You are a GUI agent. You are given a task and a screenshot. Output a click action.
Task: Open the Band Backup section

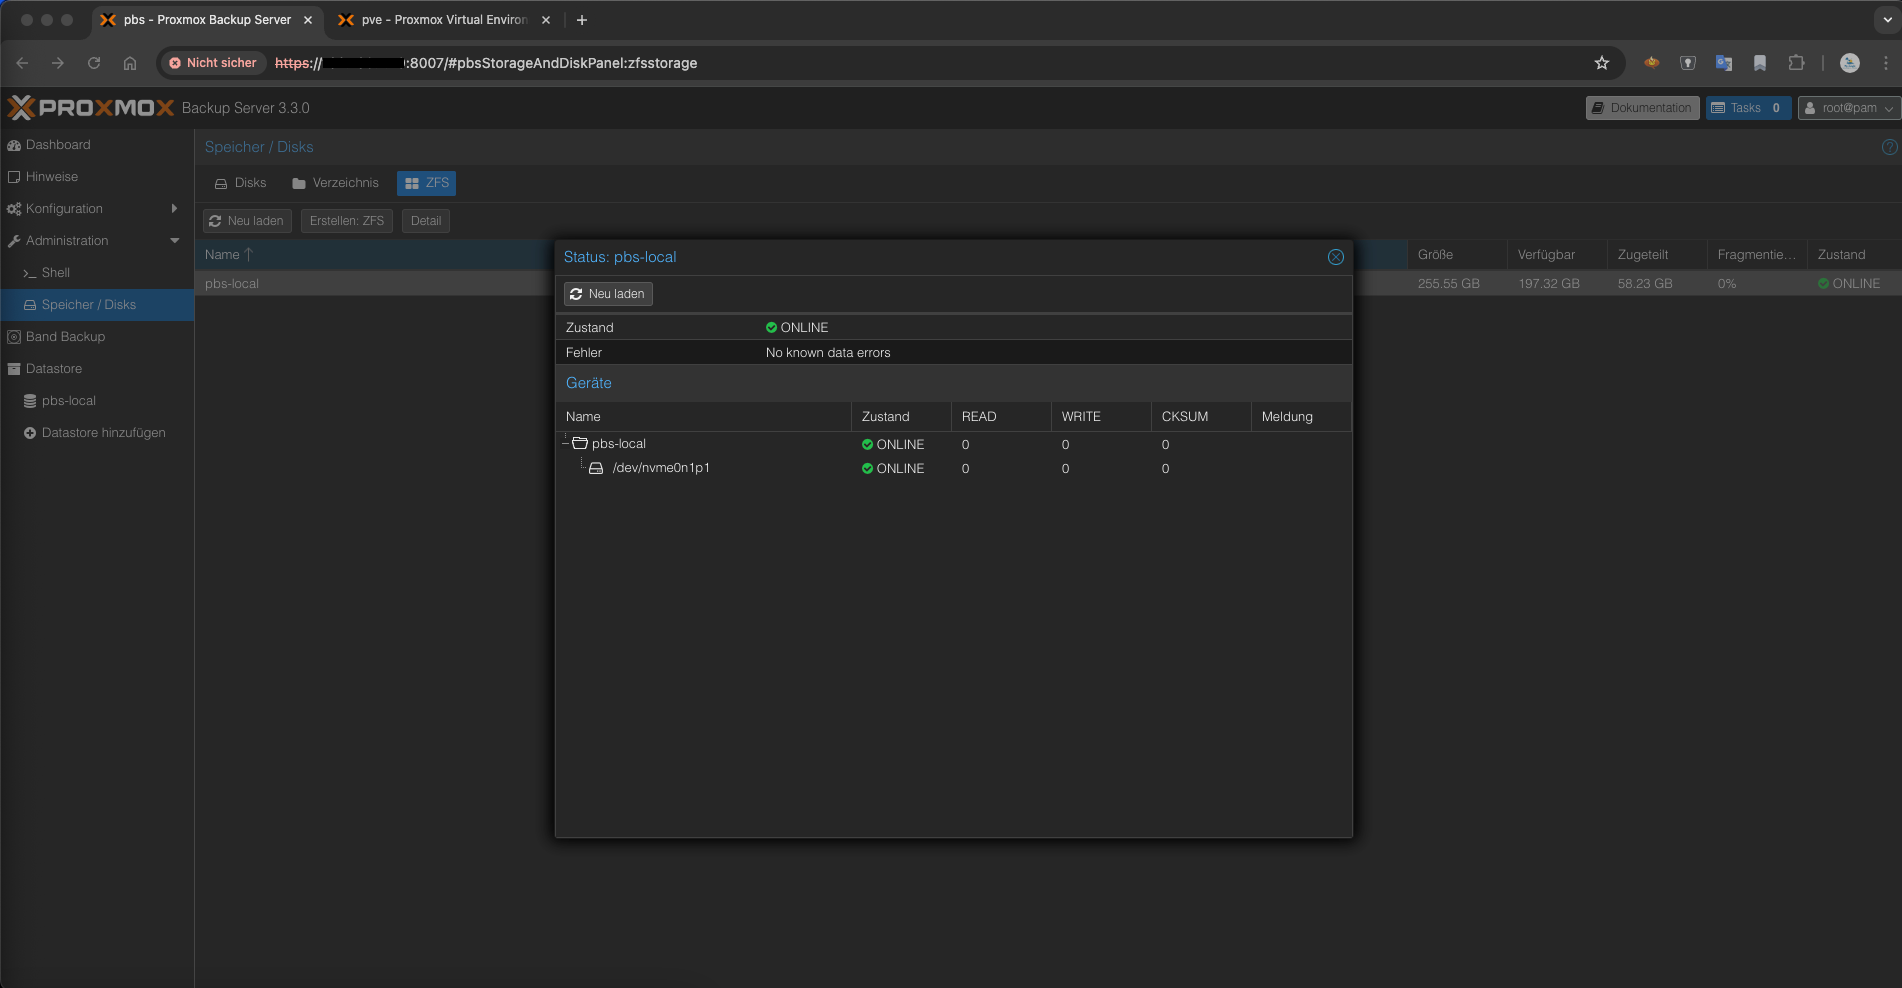65,336
